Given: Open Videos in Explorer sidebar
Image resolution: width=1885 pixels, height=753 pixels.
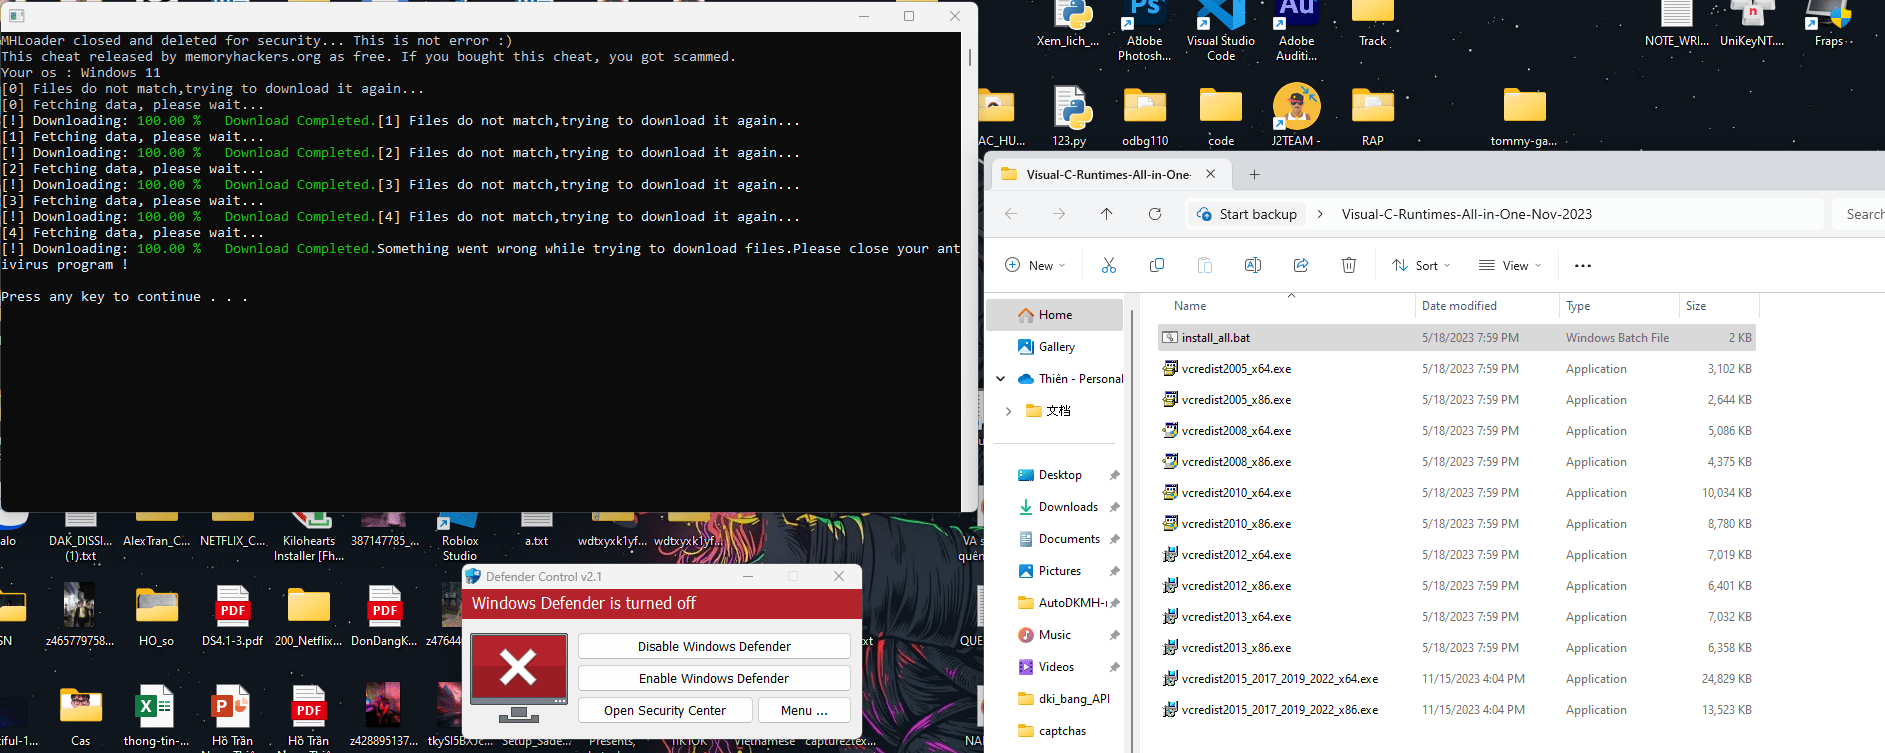Looking at the screenshot, I should 1054,667.
